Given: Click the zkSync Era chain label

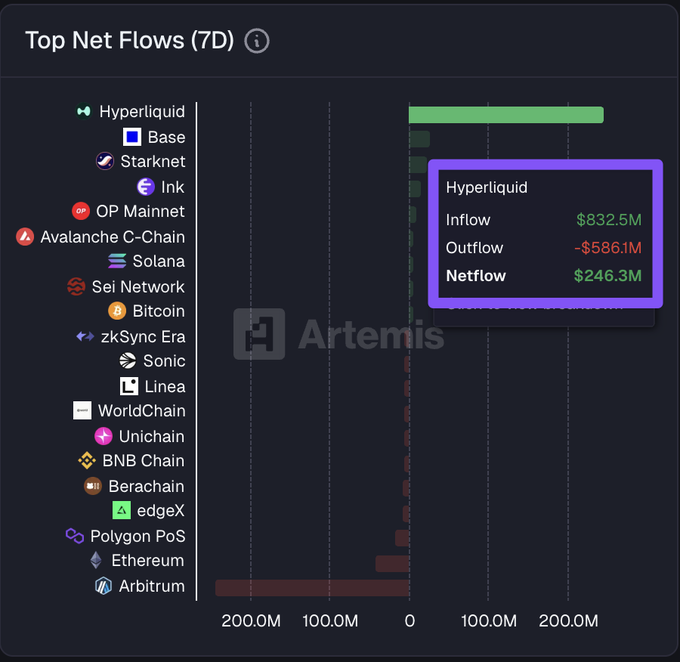Looking at the screenshot, I should (x=143, y=337).
